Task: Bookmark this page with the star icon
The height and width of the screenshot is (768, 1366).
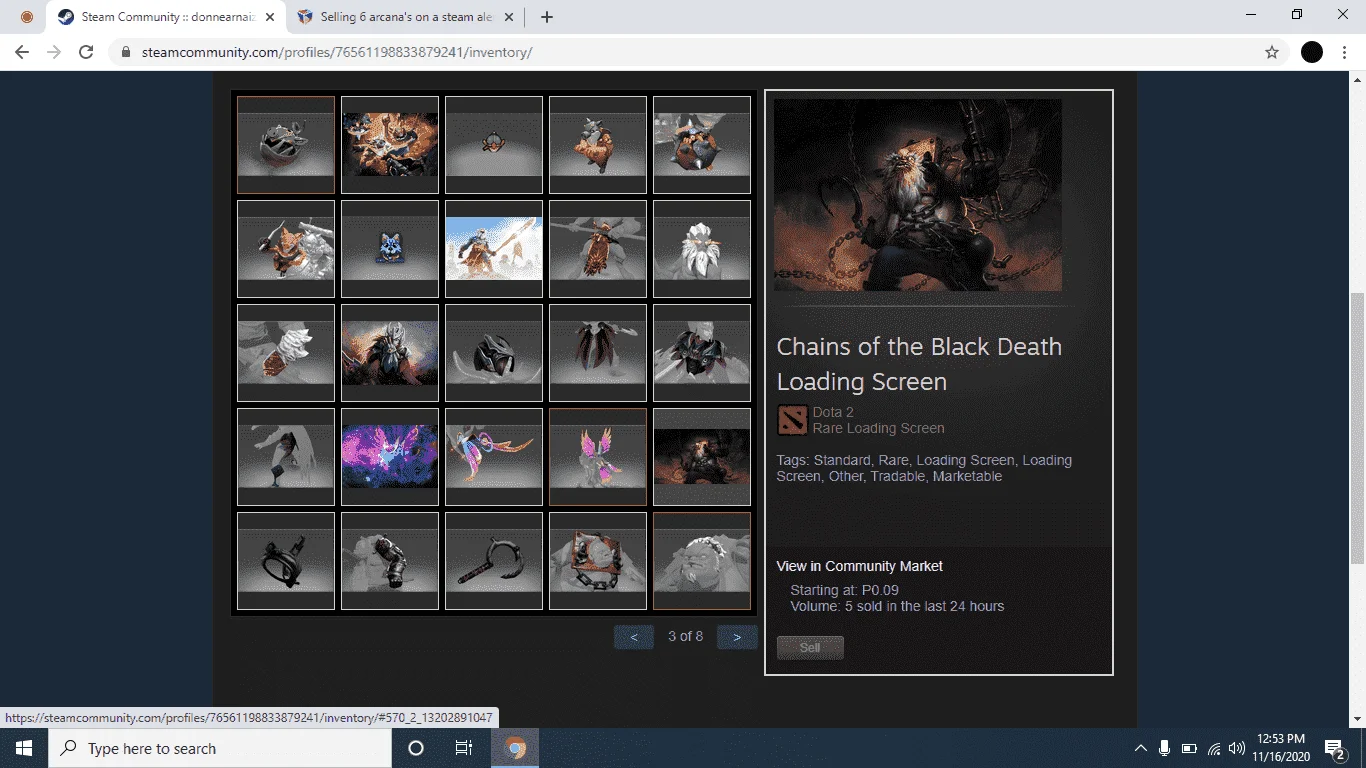Action: 1272,52
